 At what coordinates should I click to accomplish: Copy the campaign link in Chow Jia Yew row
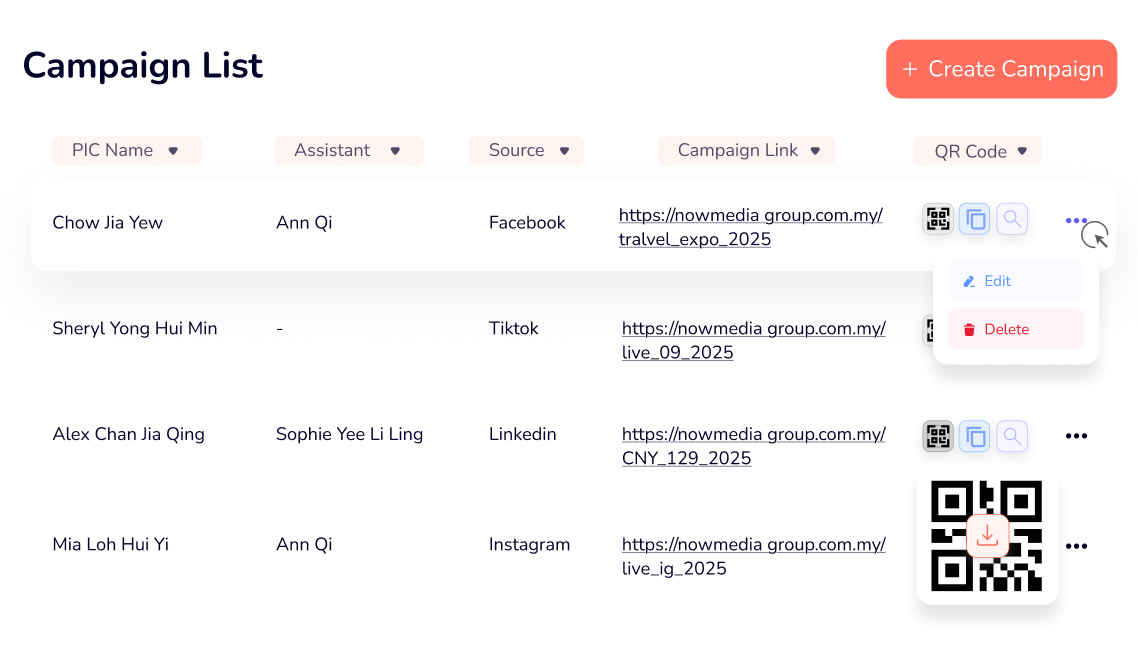(x=975, y=219)
